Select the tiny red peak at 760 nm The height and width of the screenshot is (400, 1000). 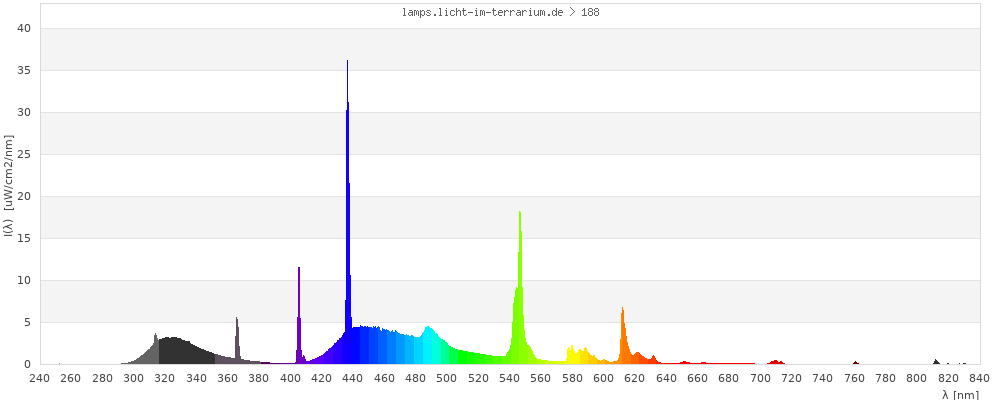(855, 363)
